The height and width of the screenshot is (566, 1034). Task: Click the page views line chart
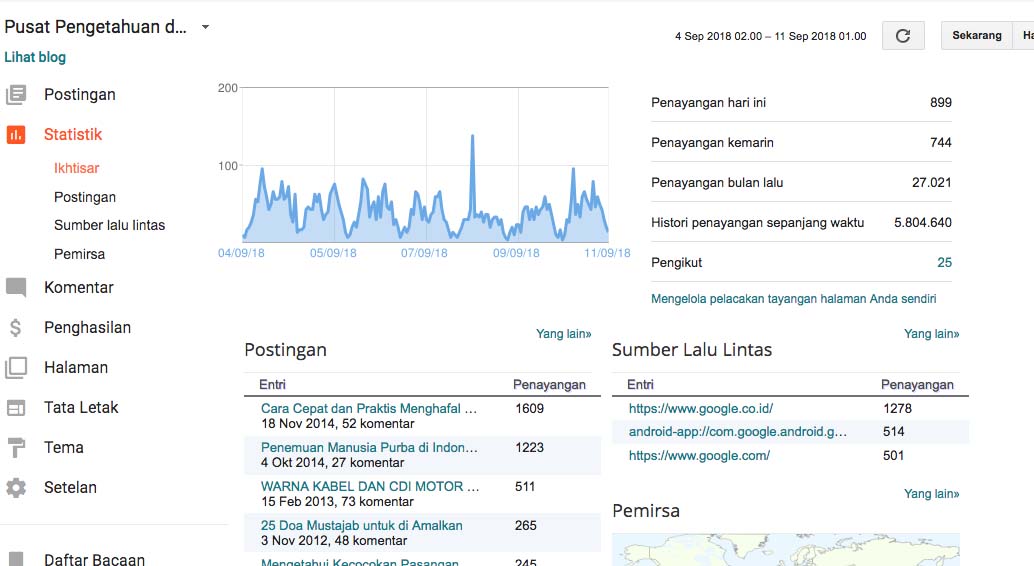[x=425, y=165]
